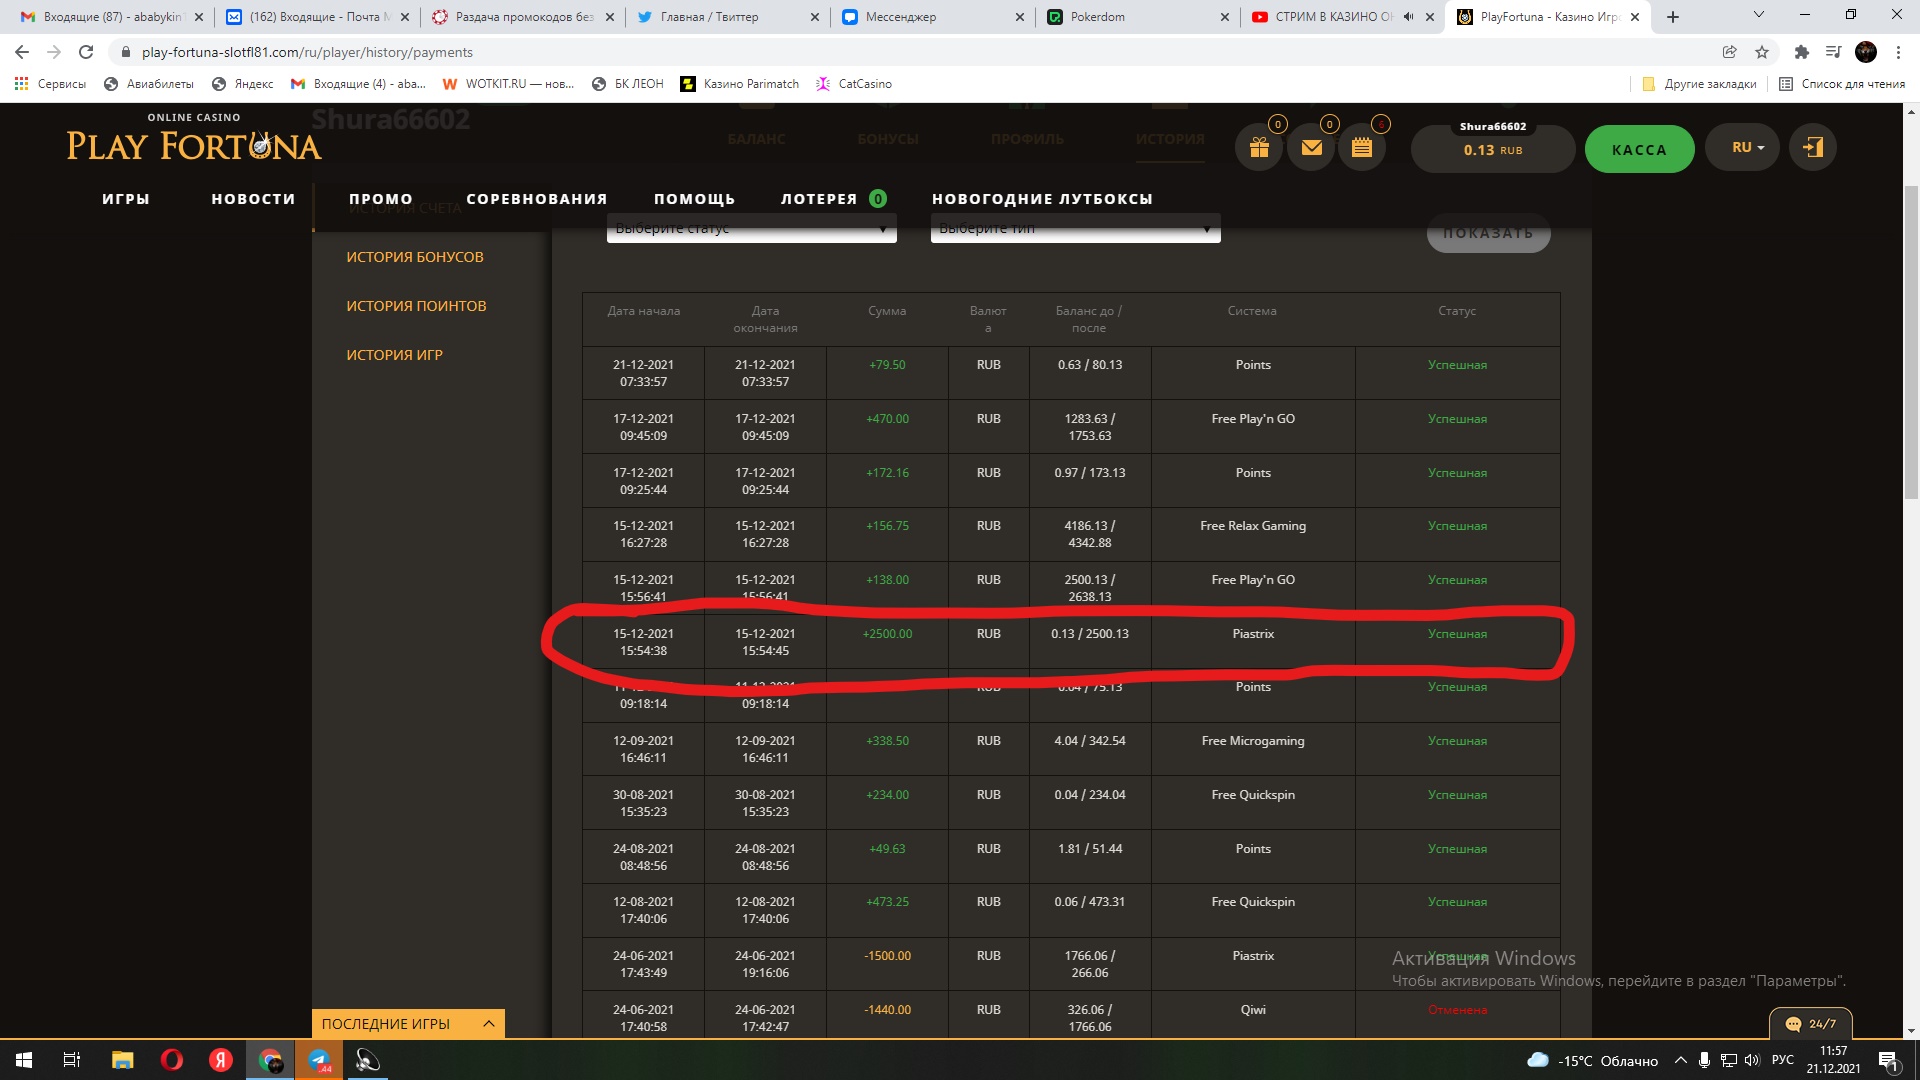The width and height of the screenshot is (1920, 1080).
Task: Expand the status filter dropdown
Action: [752, 228]
